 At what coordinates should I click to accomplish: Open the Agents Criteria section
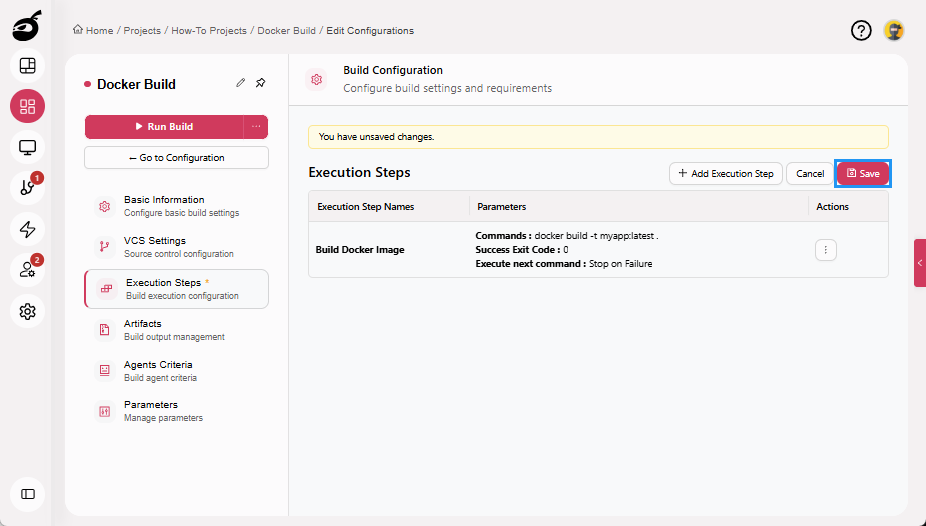tap(177, 371)
